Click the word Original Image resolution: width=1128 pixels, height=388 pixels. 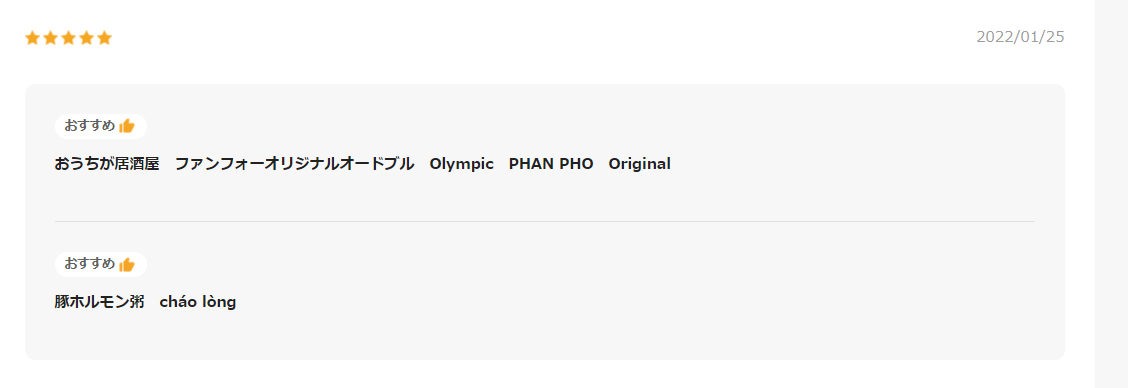[640, 164]
